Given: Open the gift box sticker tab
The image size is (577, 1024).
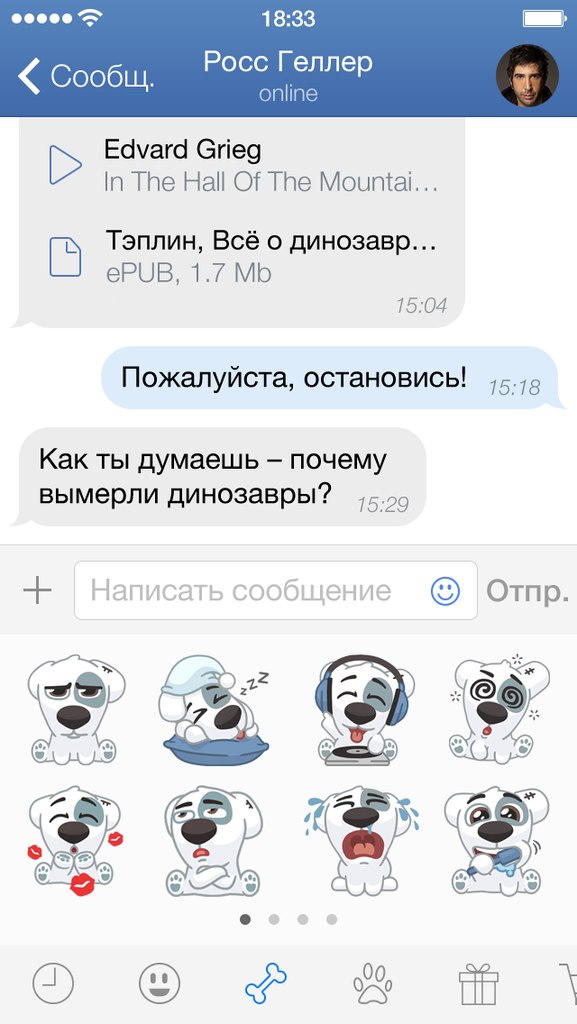Looking at the screenshot, I should pos(478,984).
